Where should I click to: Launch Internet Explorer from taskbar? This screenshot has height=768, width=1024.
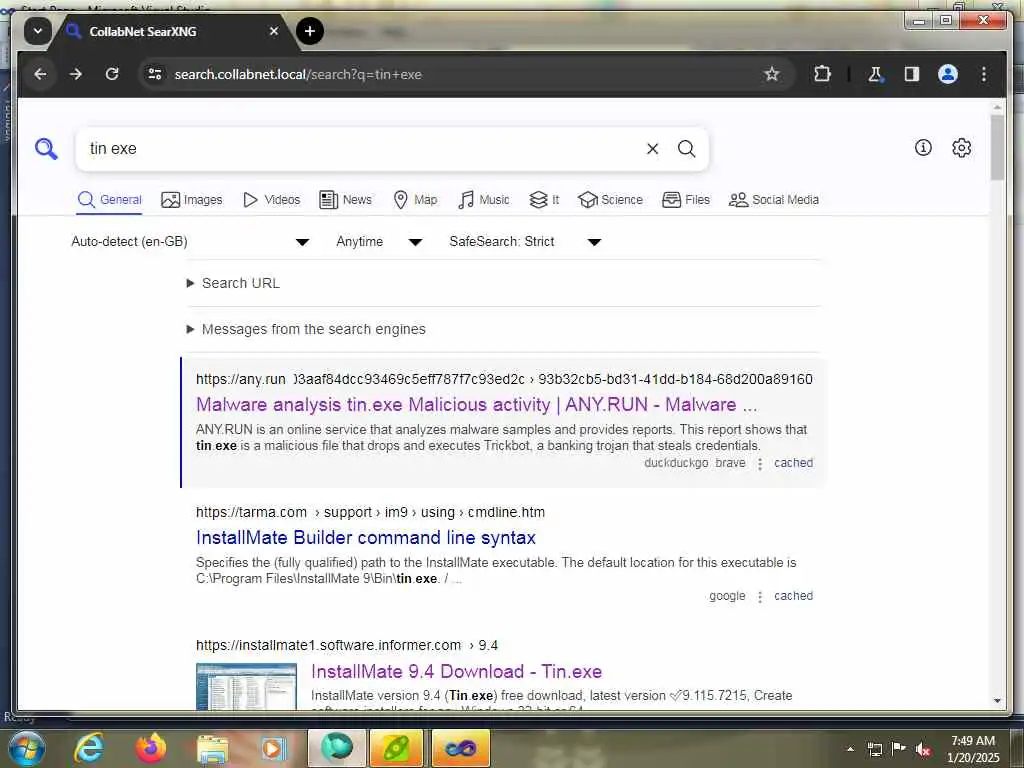tap(89, 748)
